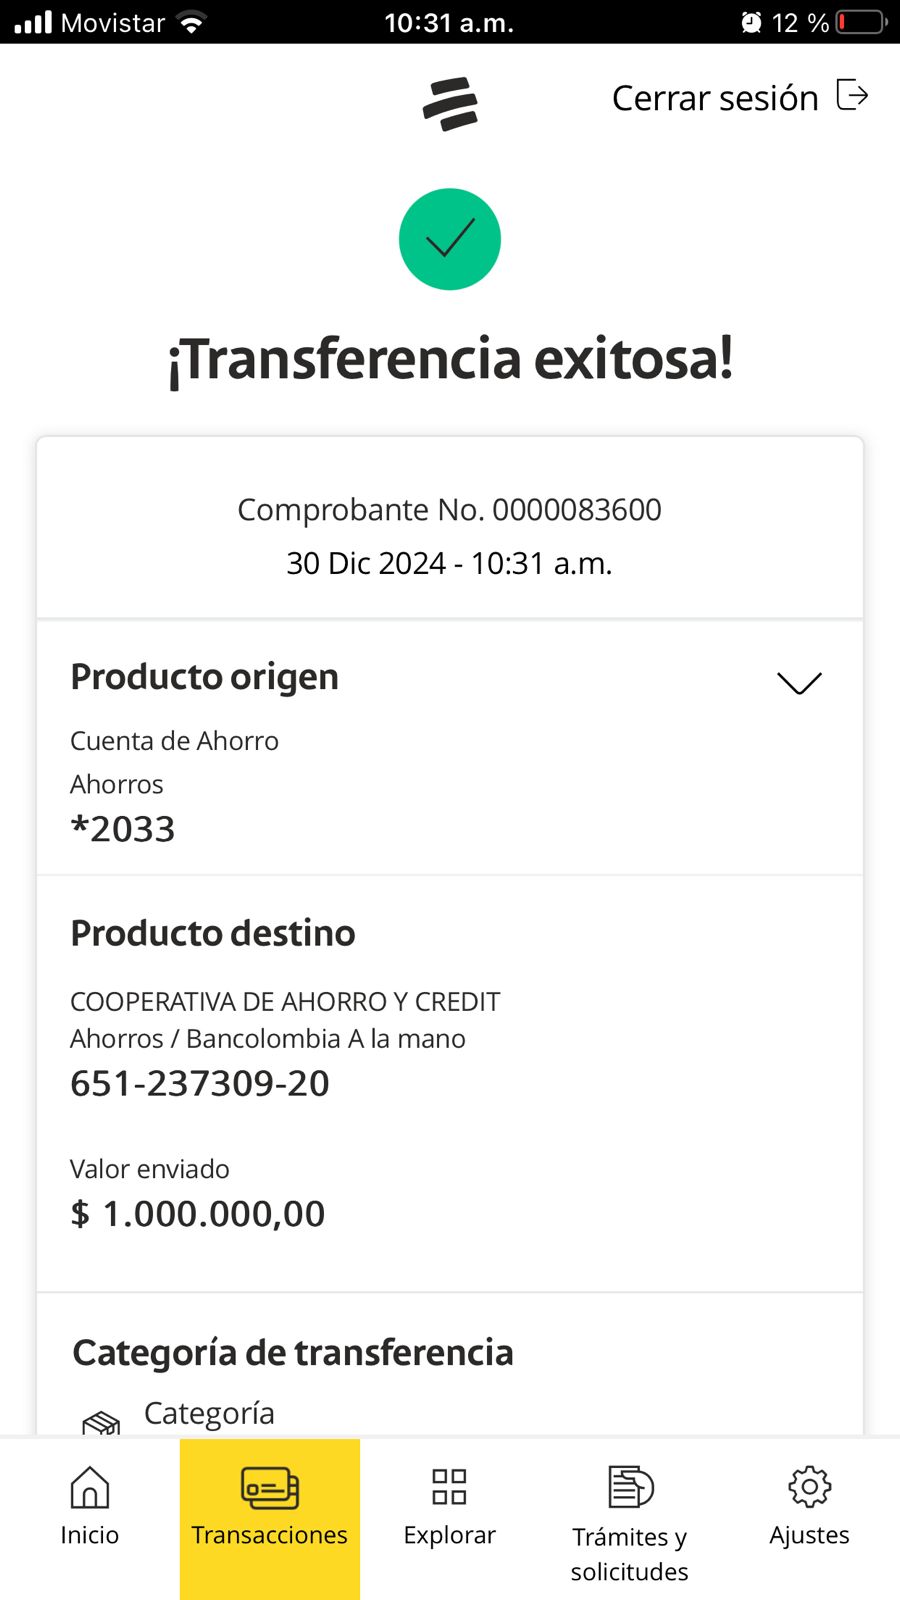Image resolution: width=900 pixels, height=1600 pixels.
Task: Tap the Trámites y solicitudes document icon
Action: click(x=630, y=1487)
